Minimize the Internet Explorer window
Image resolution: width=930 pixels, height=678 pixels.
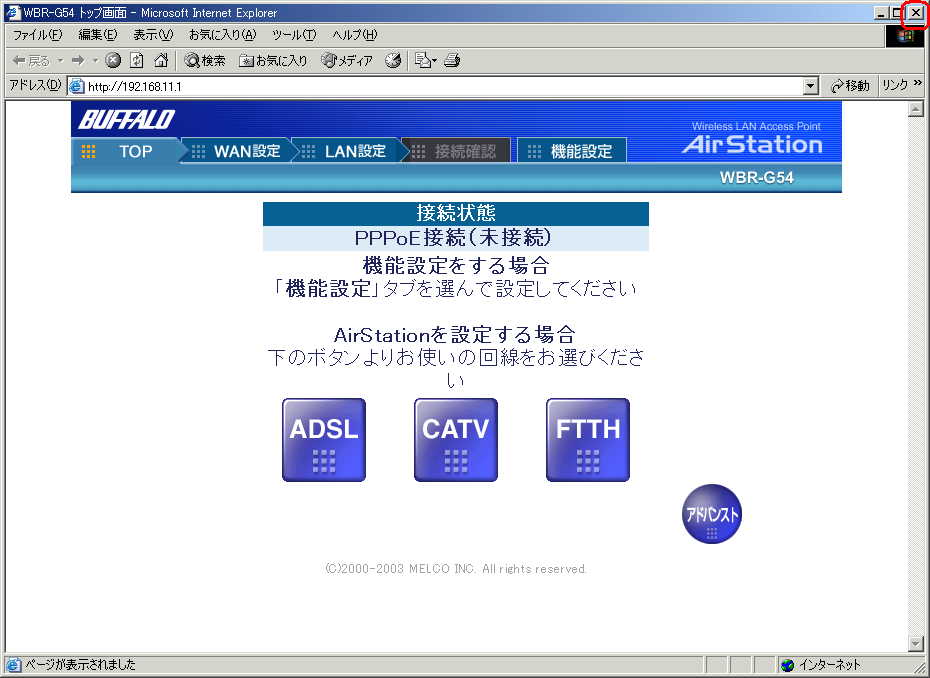(881, 13)
